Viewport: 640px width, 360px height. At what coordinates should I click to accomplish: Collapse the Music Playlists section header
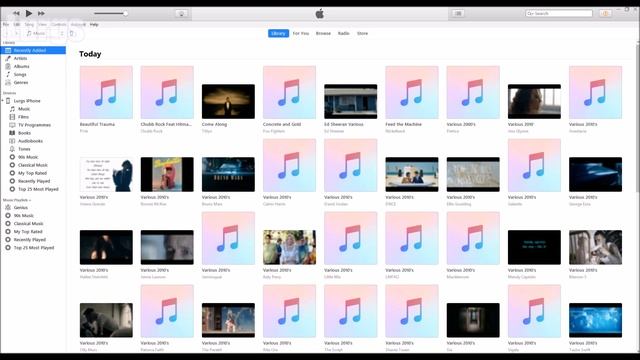coord(17,200)
